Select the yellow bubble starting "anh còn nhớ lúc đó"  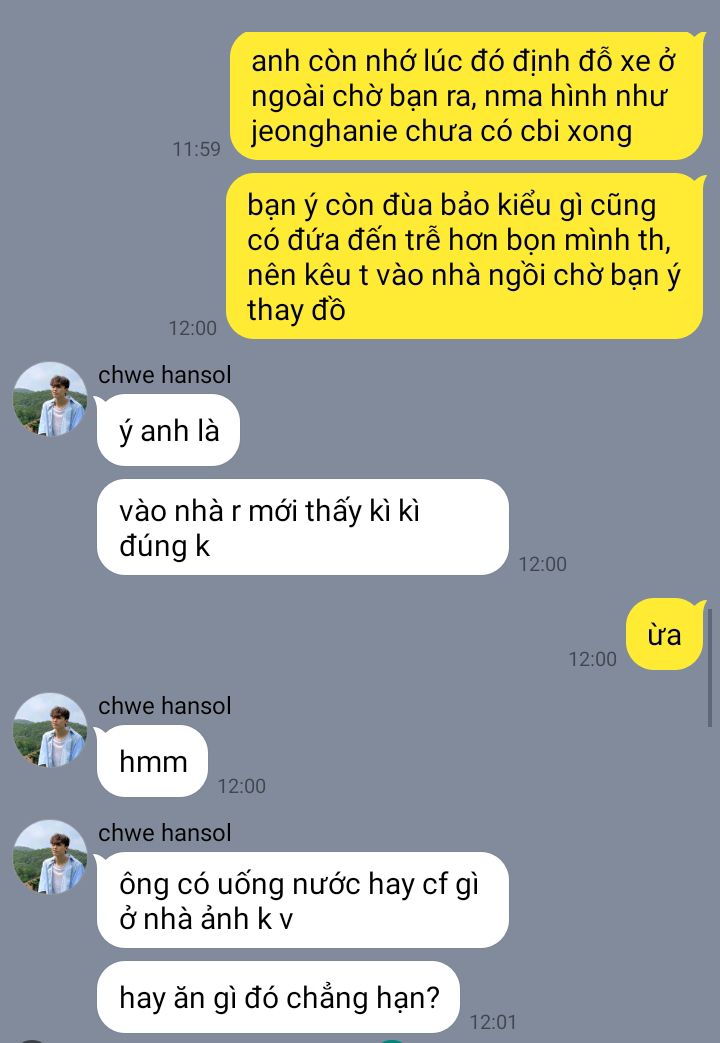(466, 96)
